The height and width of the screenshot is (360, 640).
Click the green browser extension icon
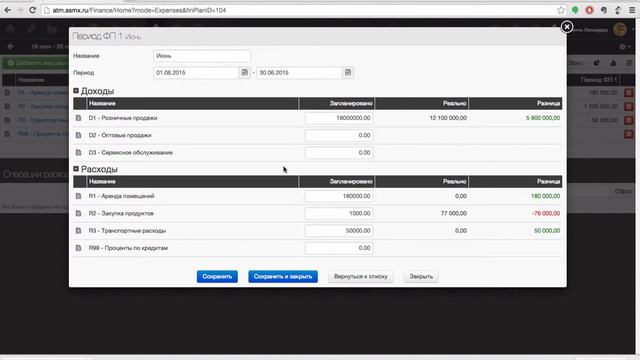(x=575, y=10)
